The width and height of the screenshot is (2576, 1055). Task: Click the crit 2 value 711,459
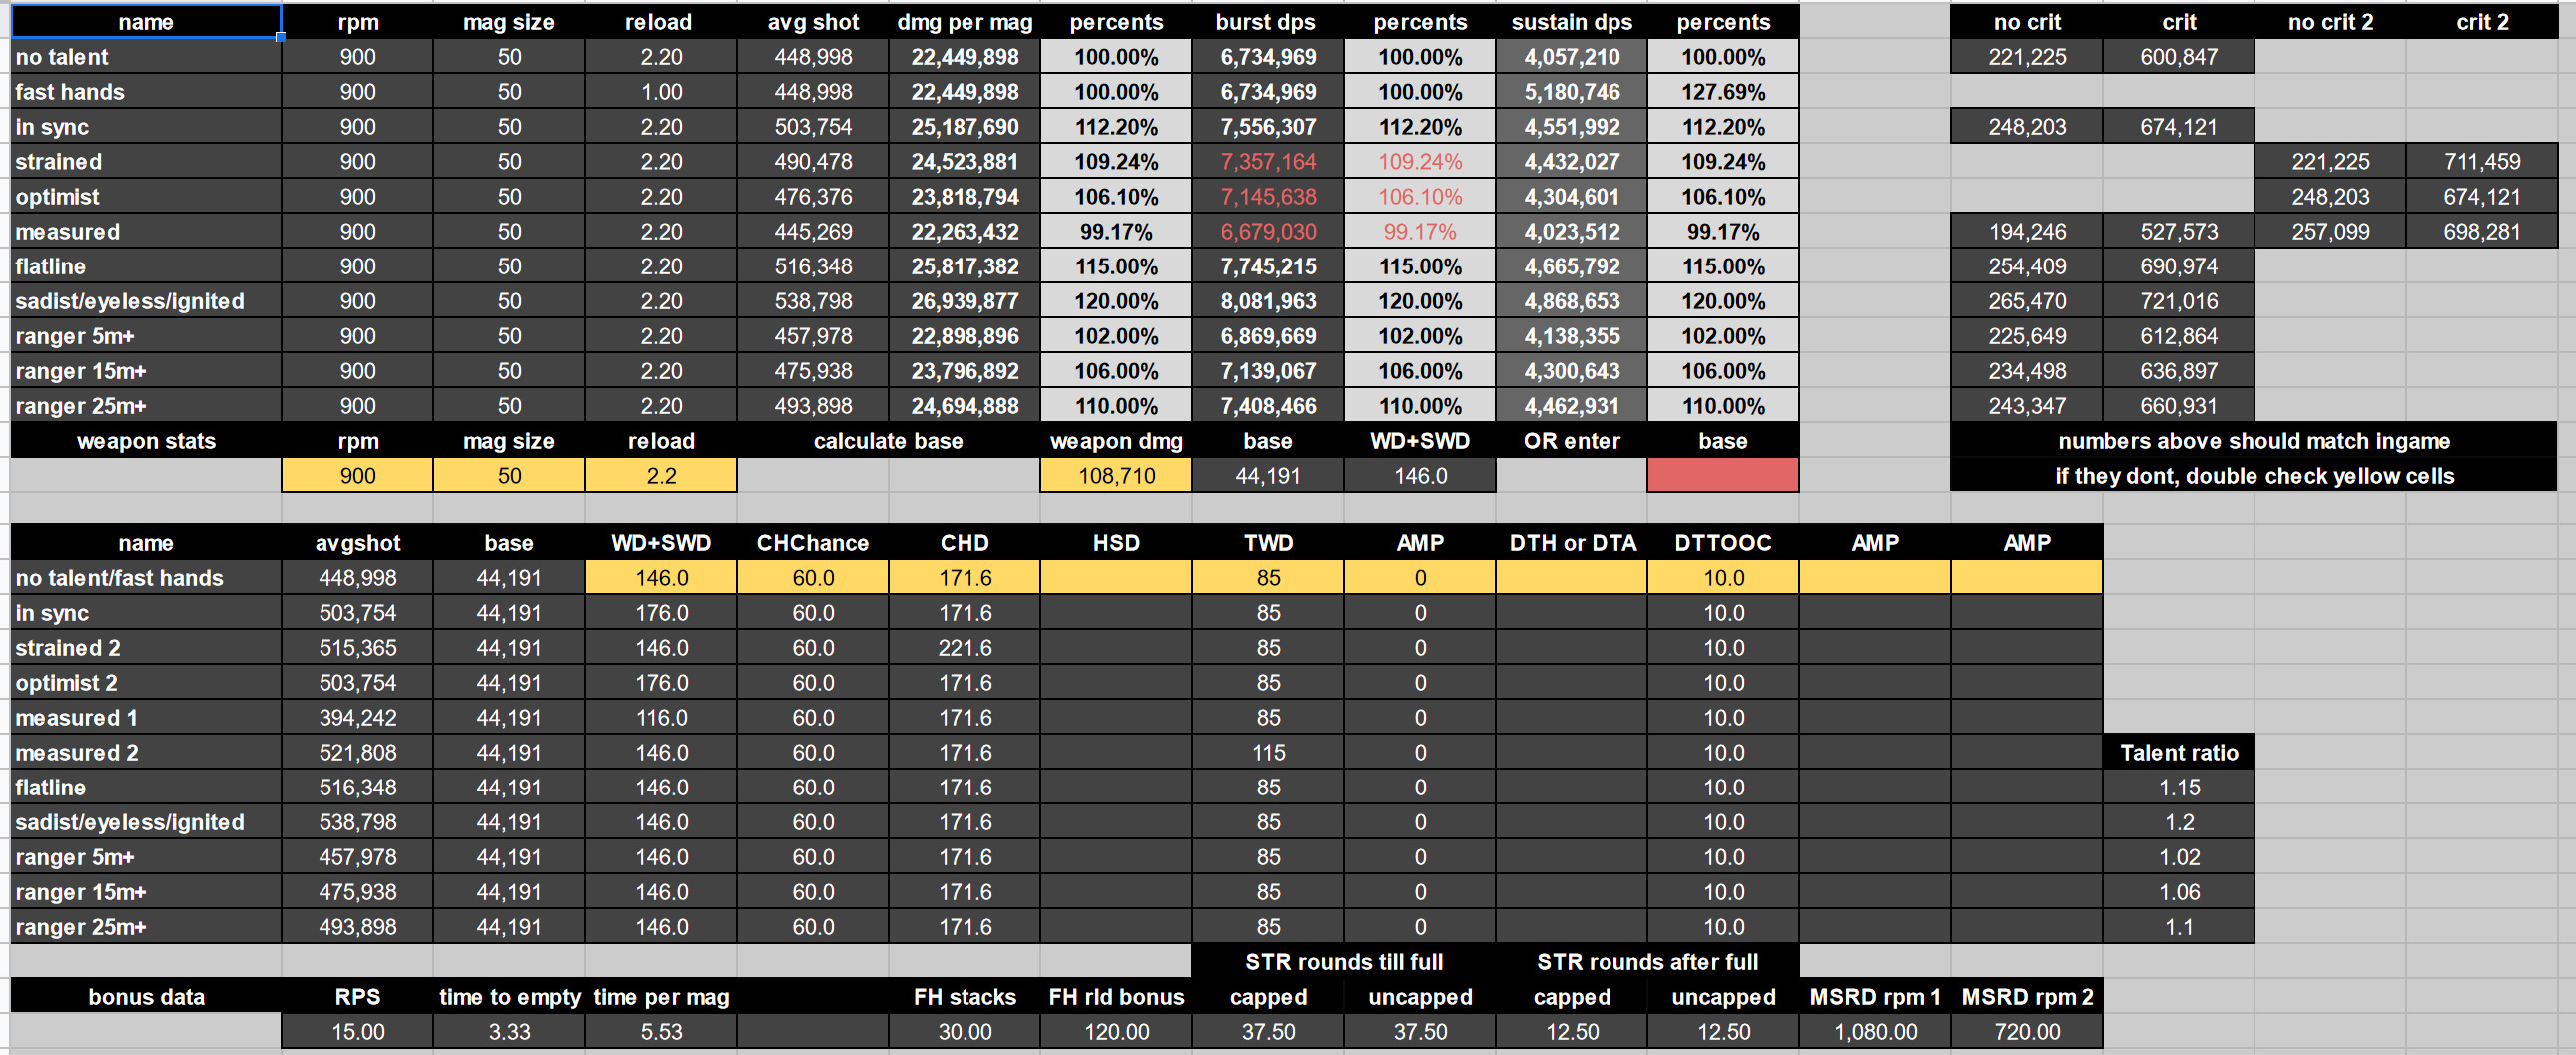click(x=2482, y=161)
